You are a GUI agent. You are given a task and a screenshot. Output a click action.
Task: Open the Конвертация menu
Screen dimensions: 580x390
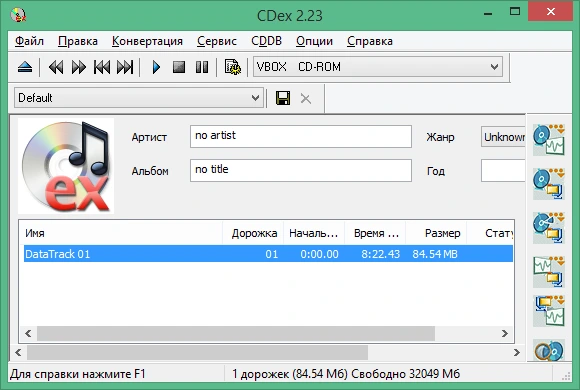(147, 41)
